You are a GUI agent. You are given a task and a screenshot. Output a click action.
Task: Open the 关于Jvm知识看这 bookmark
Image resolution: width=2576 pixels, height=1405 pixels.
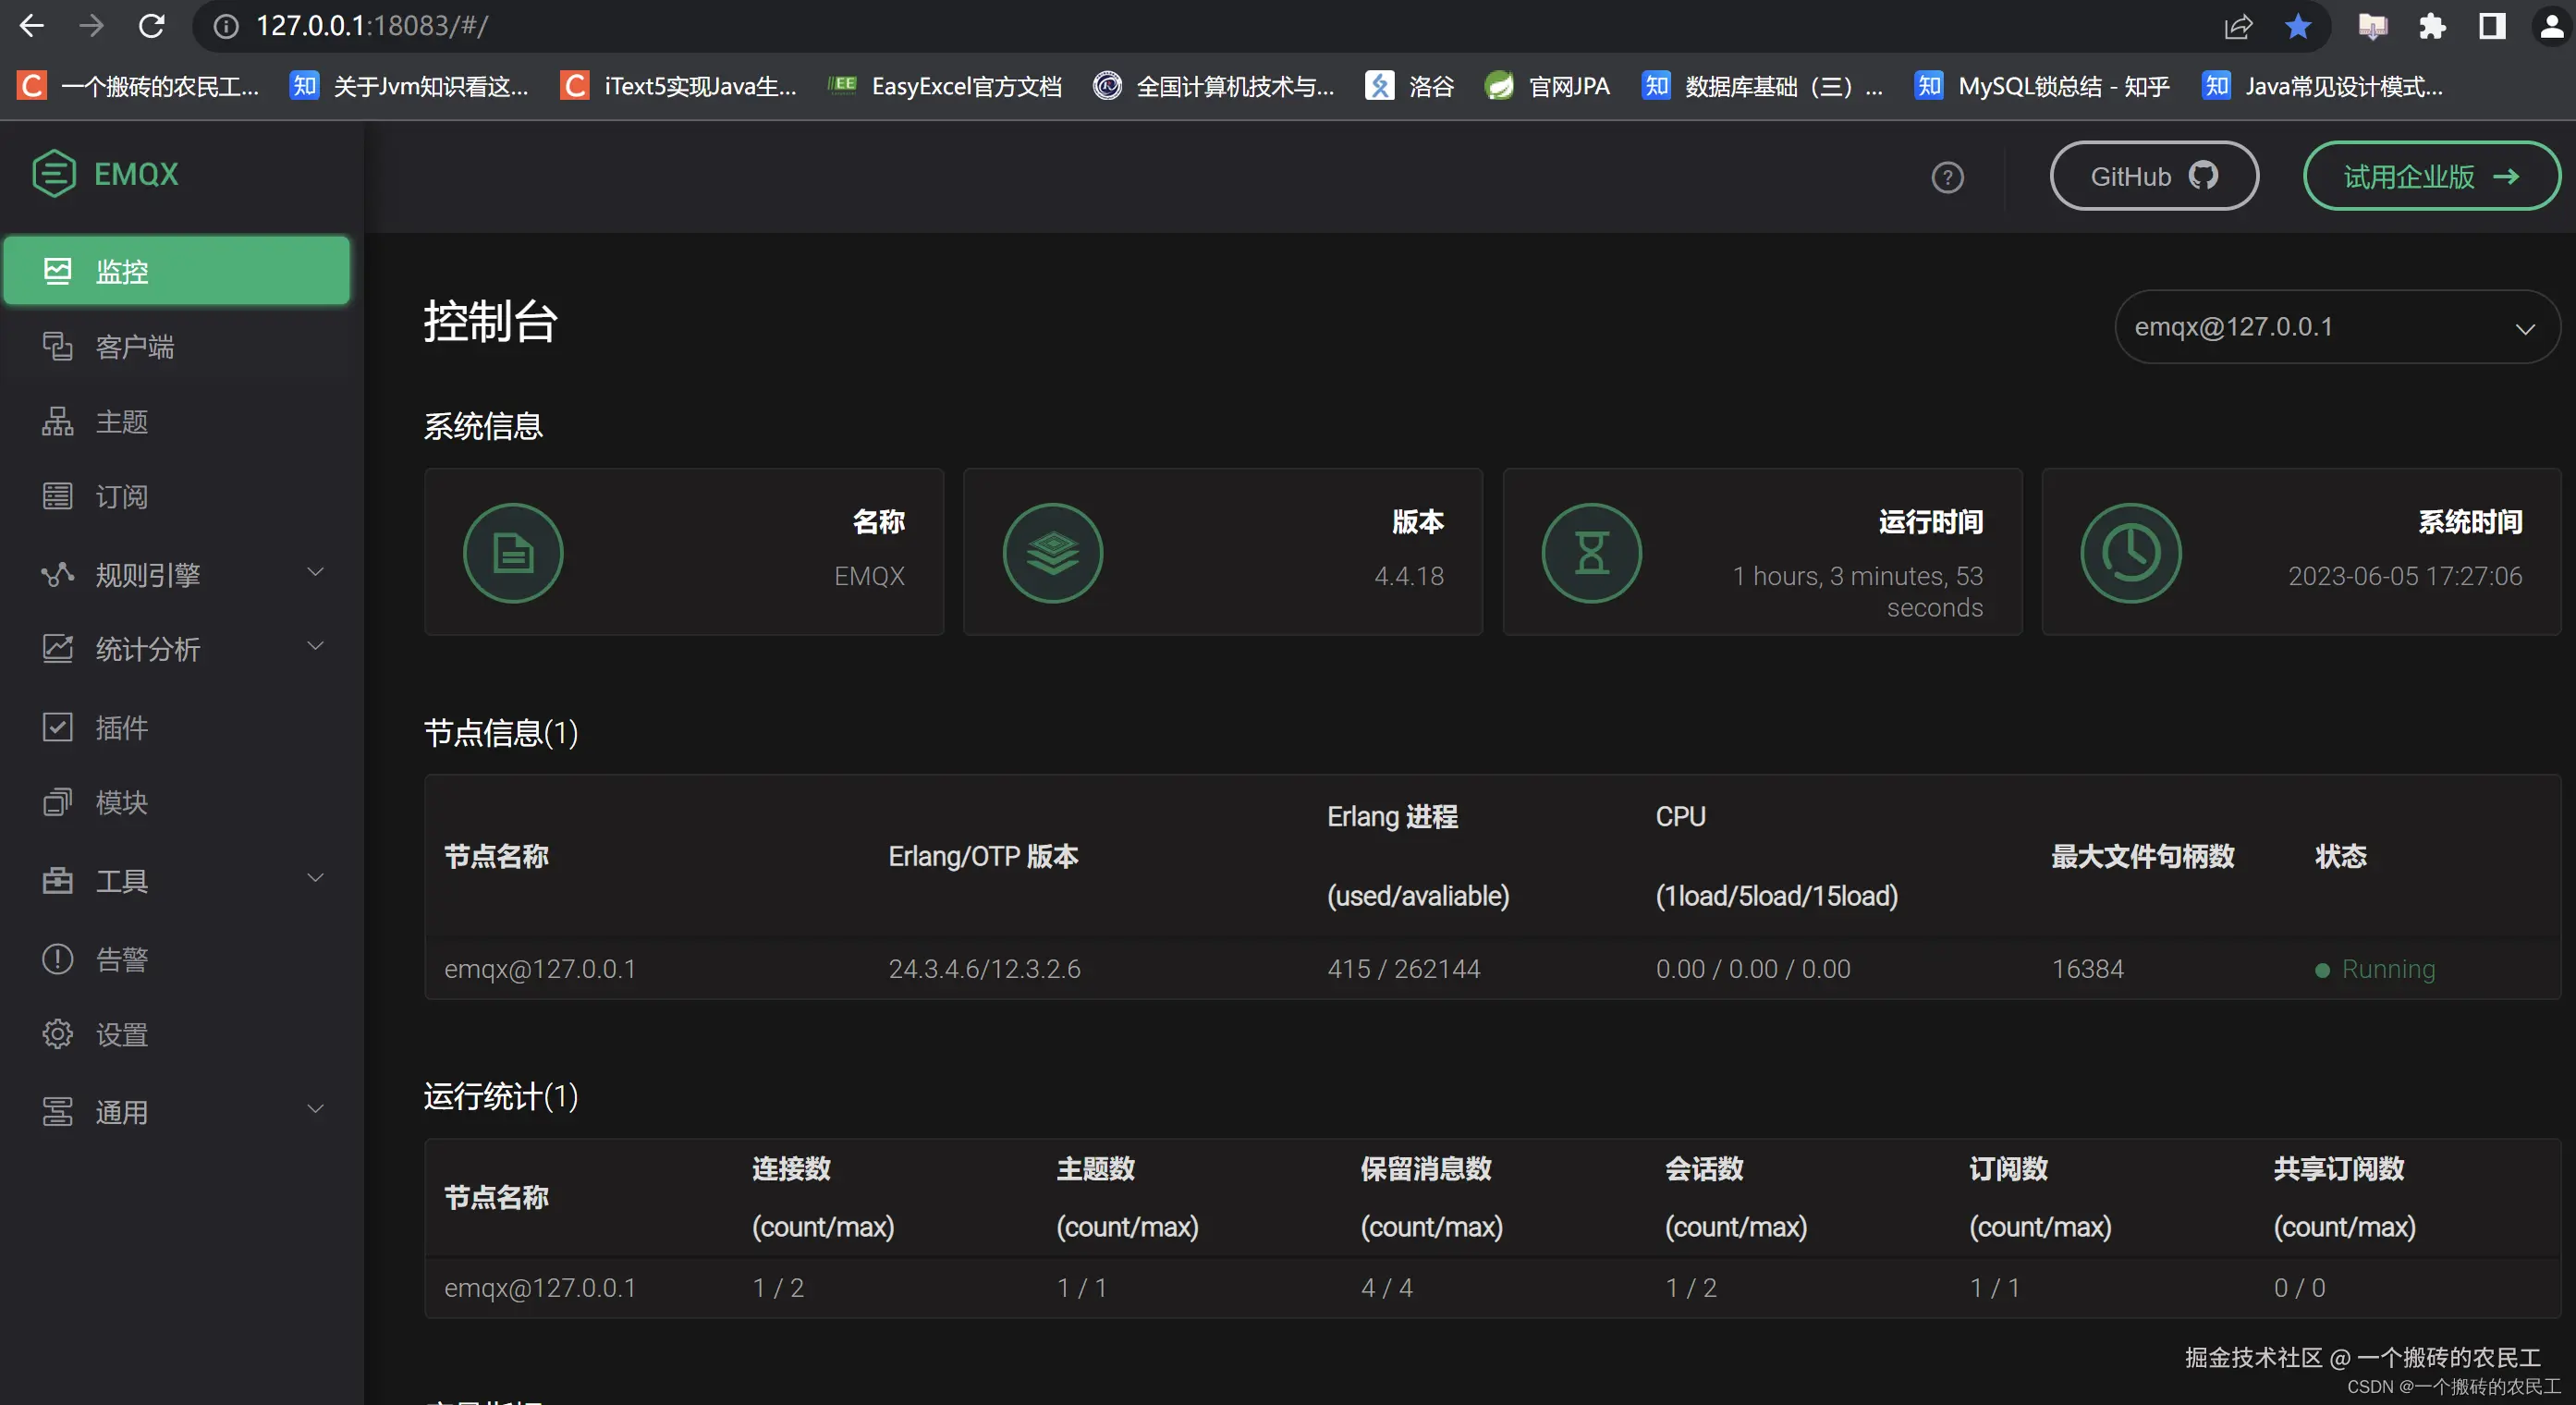click(410, 87)
